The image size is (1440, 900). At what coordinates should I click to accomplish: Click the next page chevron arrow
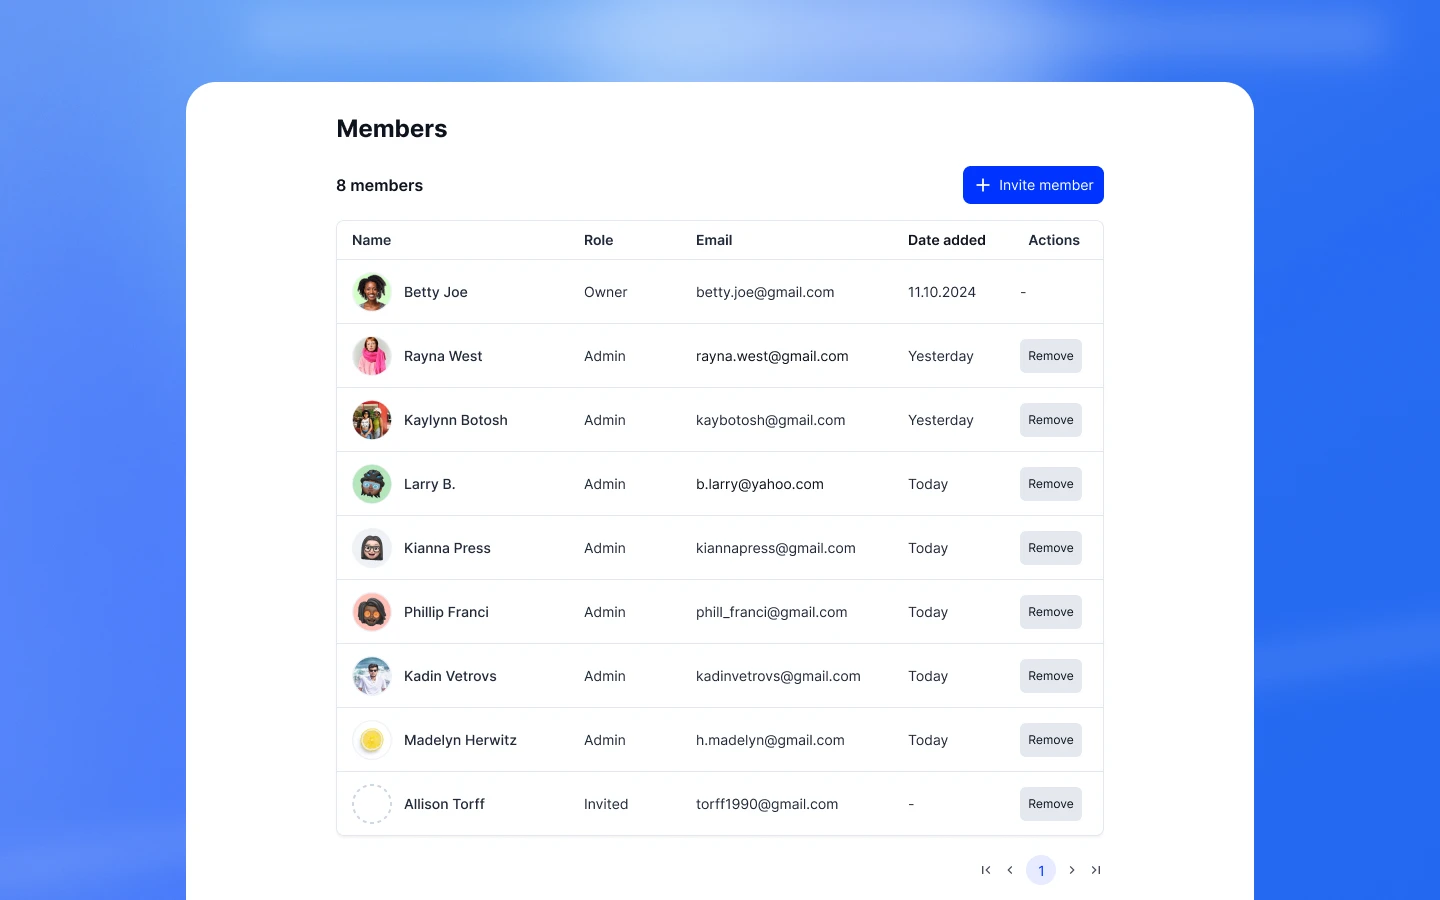1072,870
